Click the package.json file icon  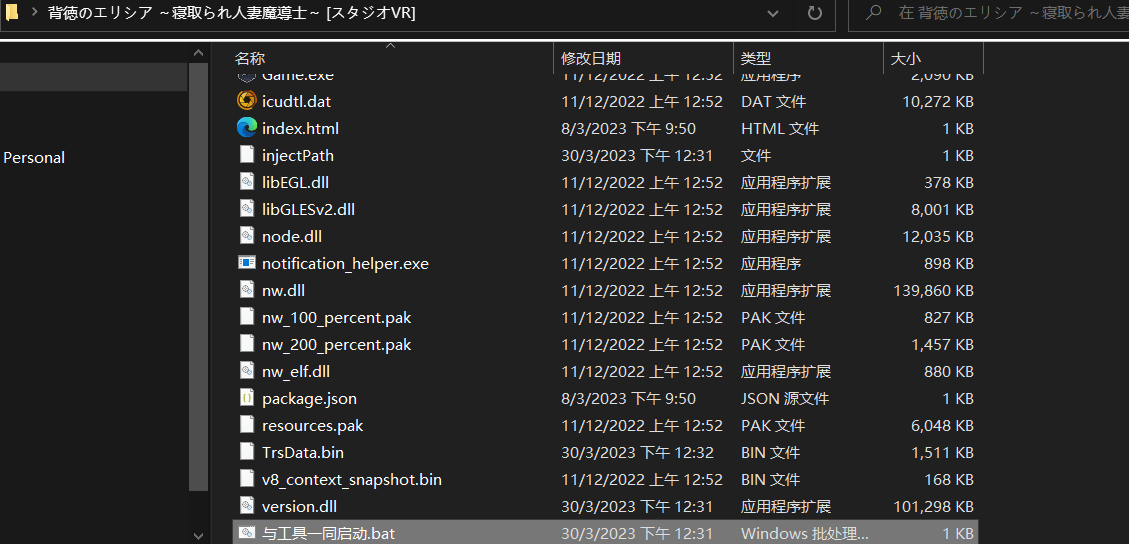pyautogui.click(x=247, y=398)
